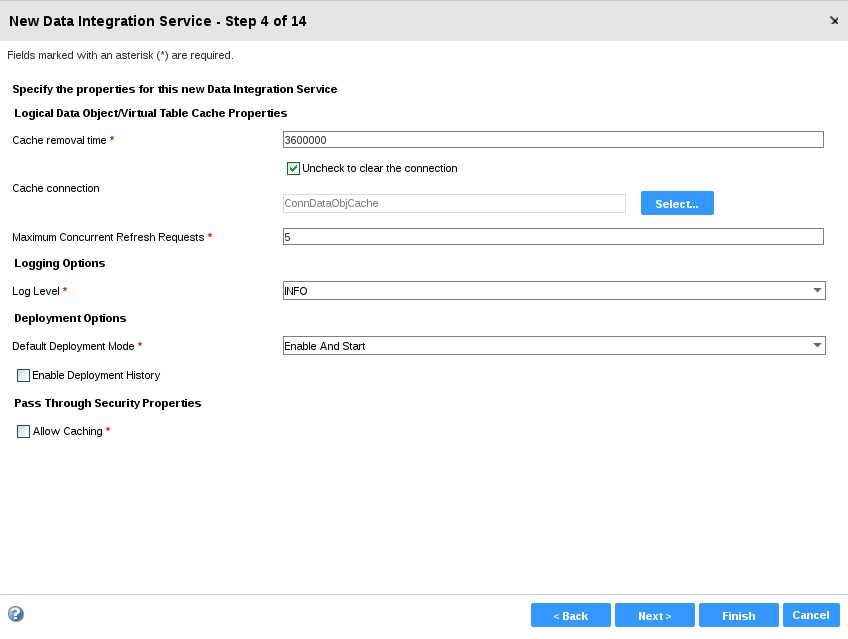Viewport: 848px width, 639px height.
Task: Tick the Allow Caching checkbox
Action: click(x=23, y=431)
